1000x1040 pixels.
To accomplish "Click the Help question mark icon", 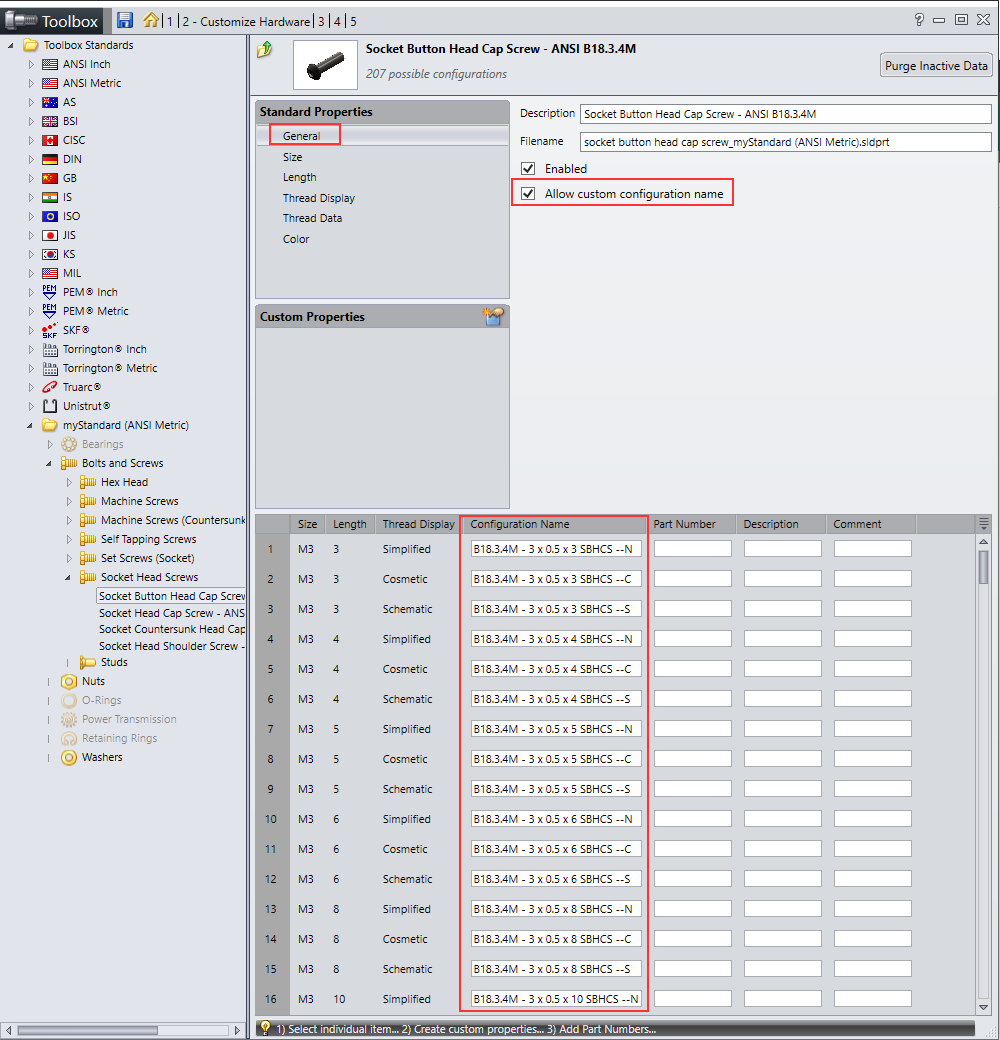I will [x=918, y=20].
